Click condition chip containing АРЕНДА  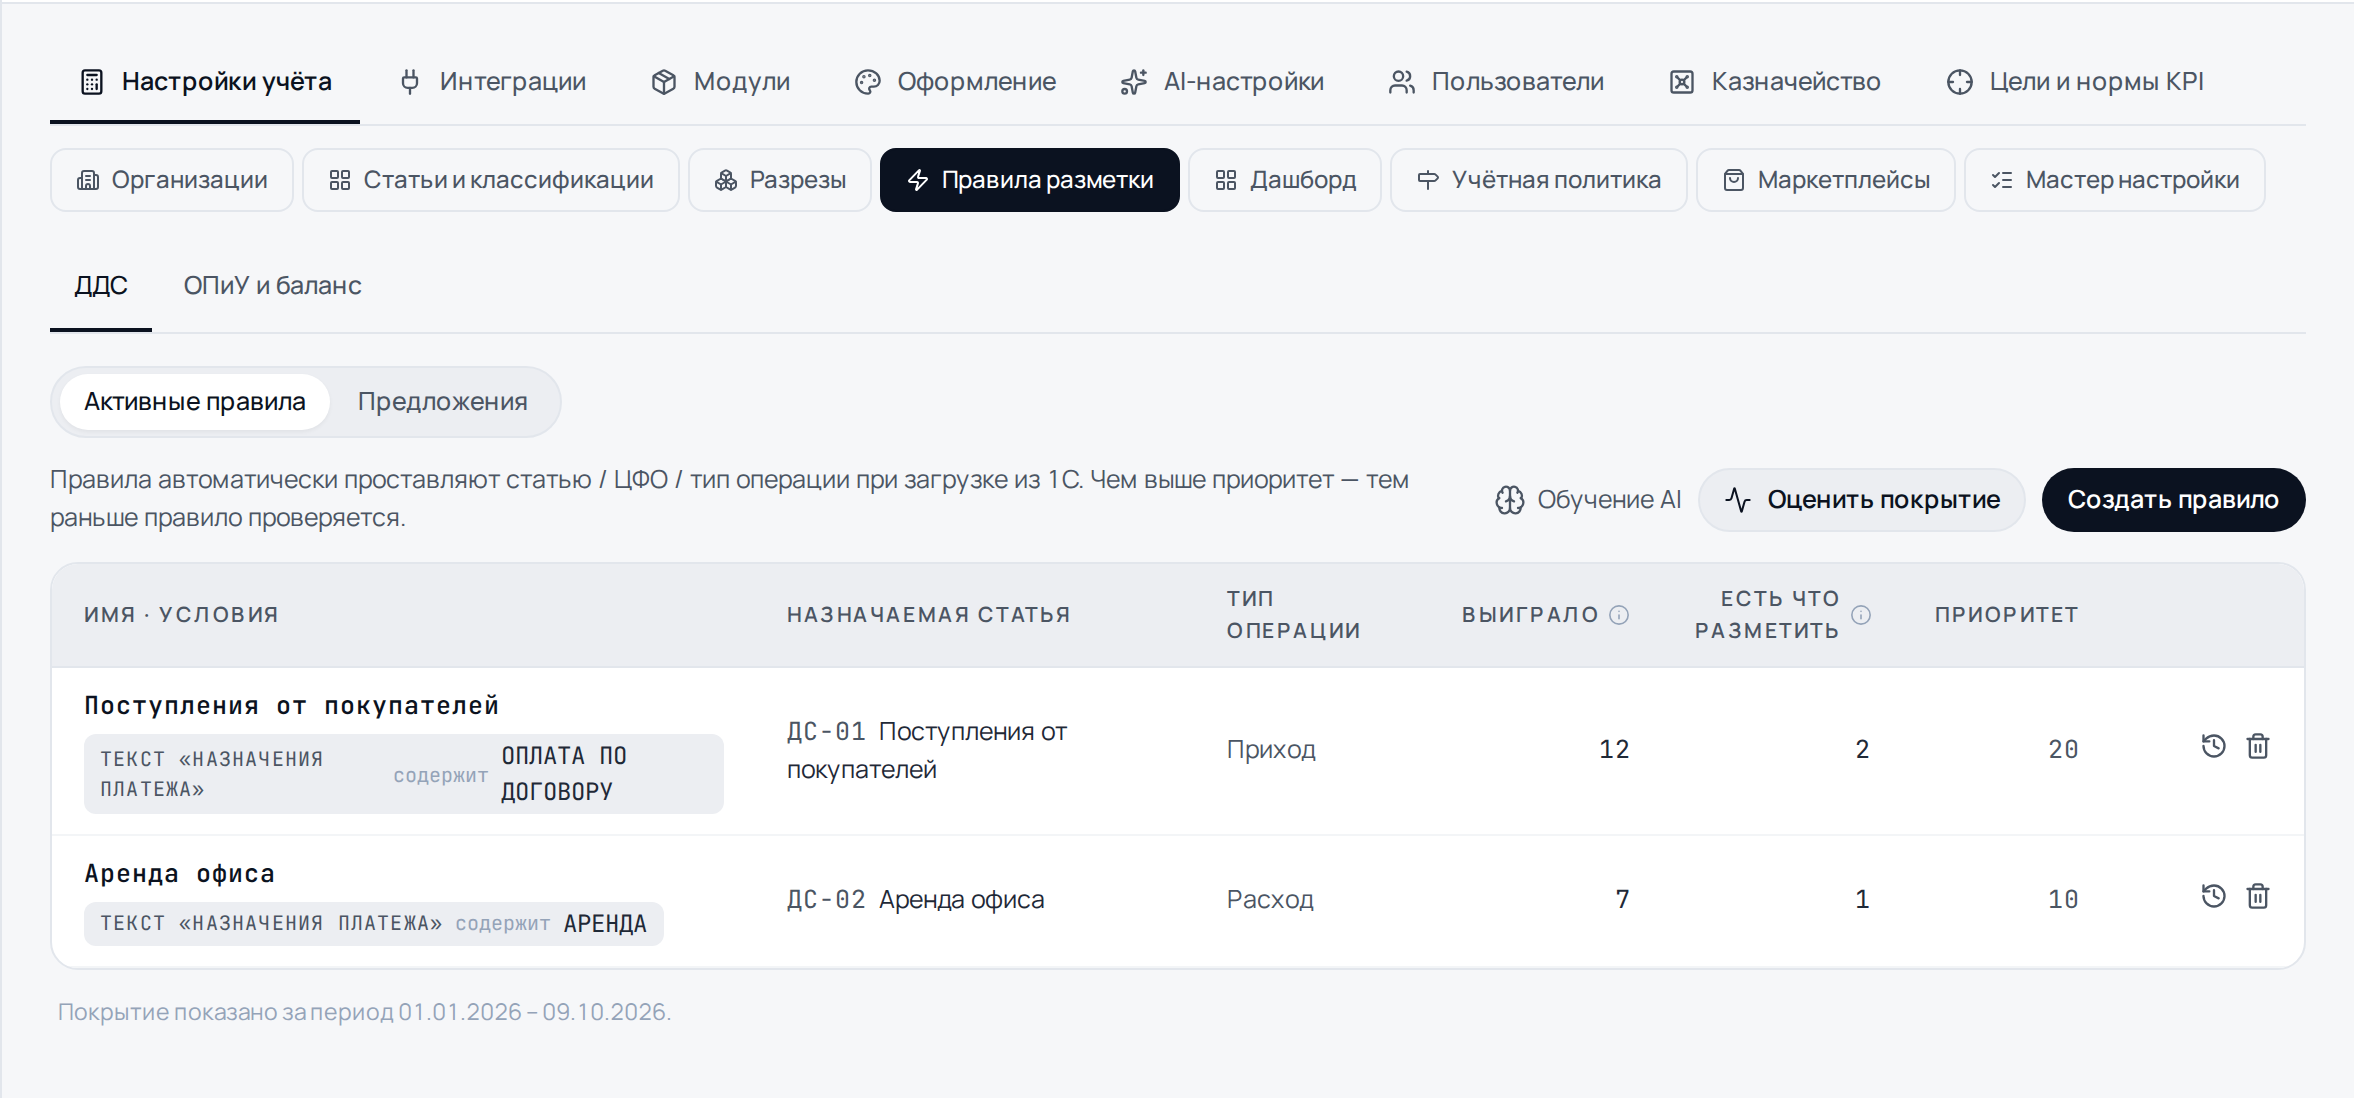(x=374, y=924)
